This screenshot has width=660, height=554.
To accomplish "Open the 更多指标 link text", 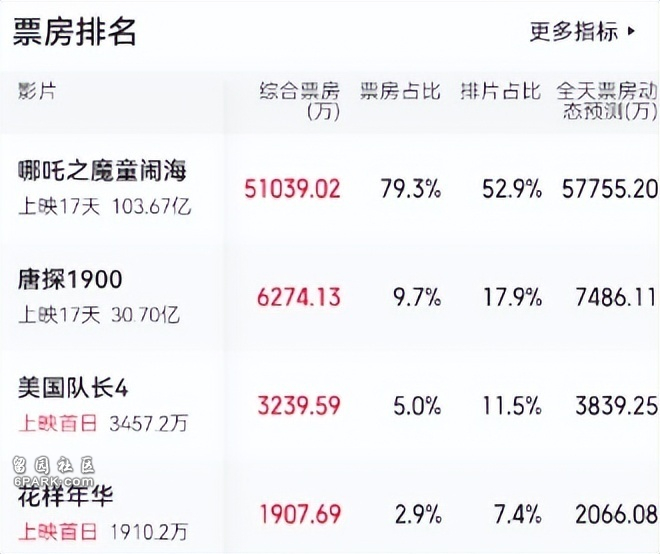I will click(x=573, y=32).
